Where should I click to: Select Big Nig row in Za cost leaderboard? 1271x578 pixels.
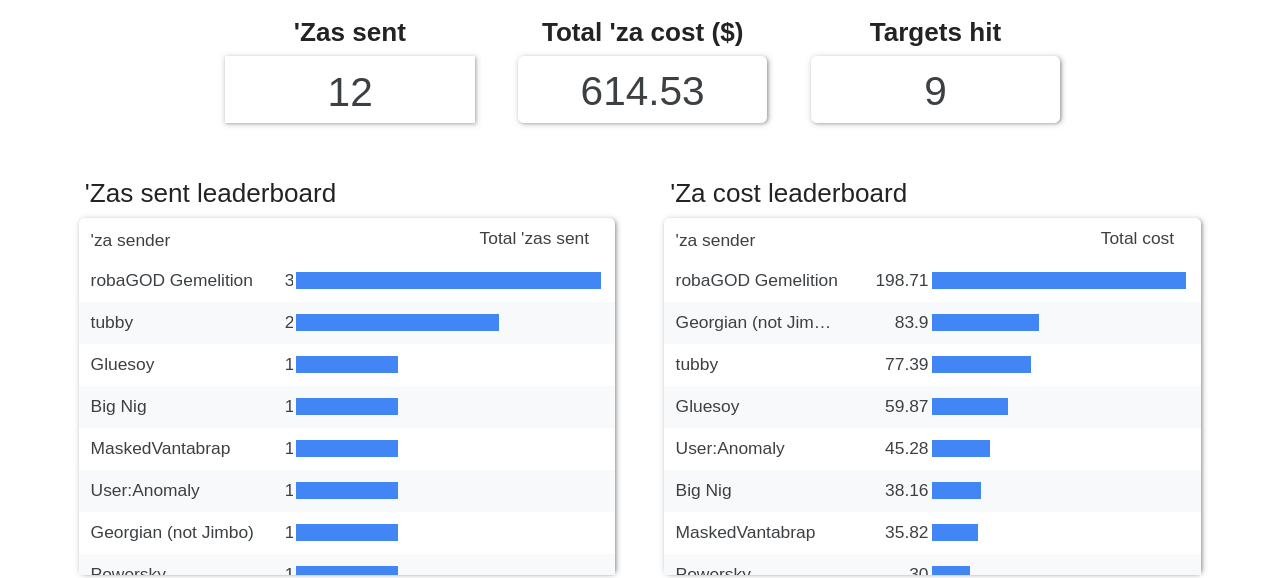point(703,491)
